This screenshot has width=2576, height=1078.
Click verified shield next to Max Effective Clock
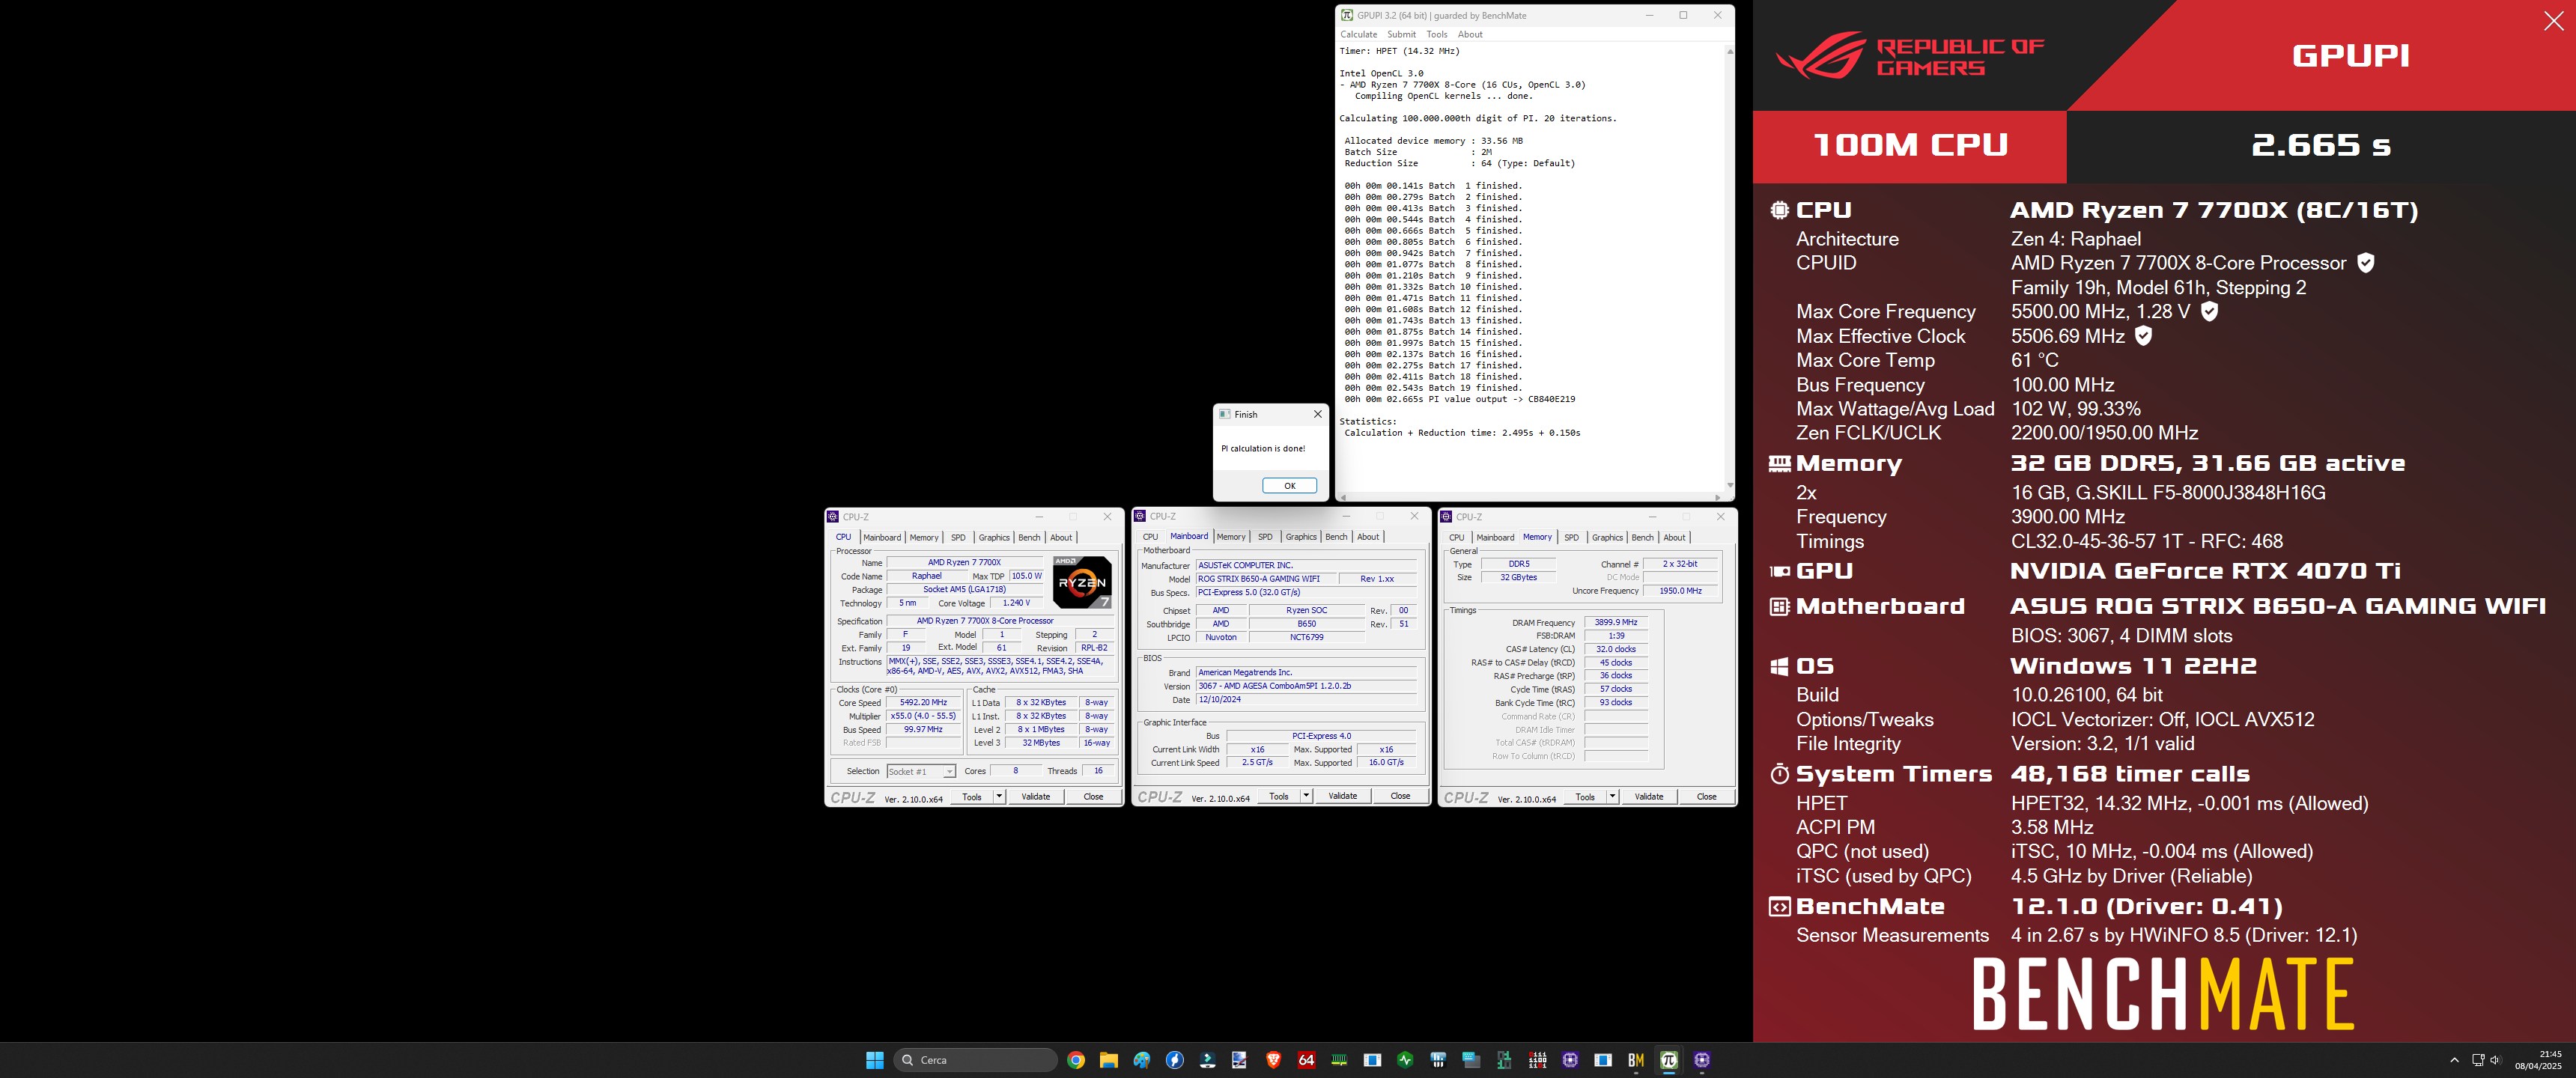click(x=2144, y=336)
